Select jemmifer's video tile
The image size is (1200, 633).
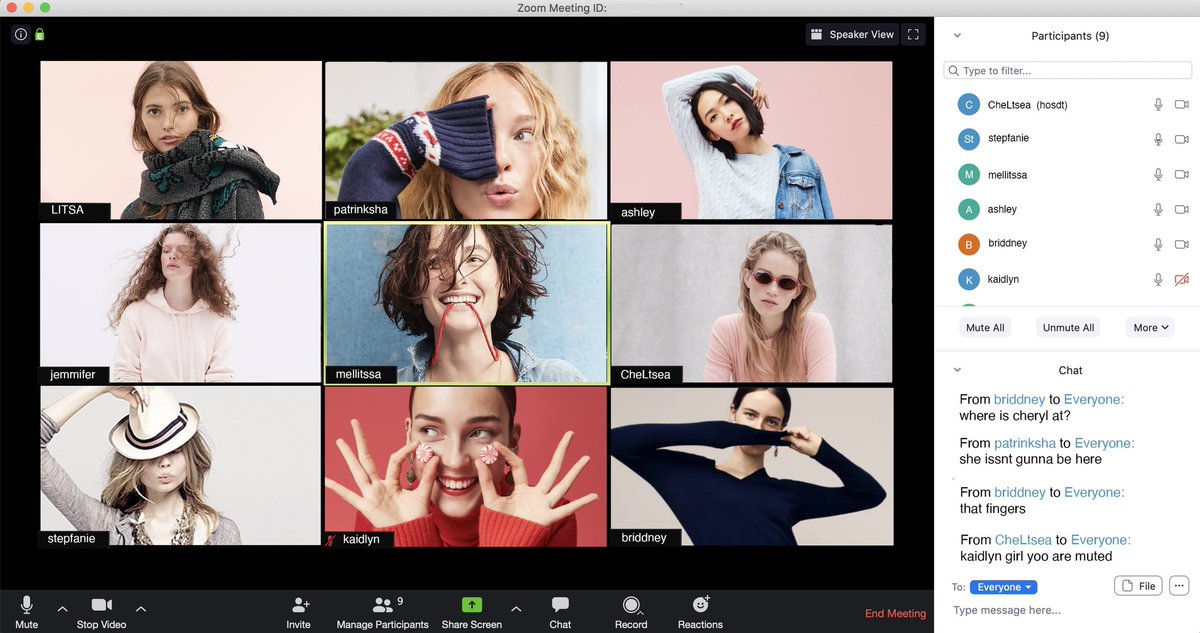click(x=181, y=303)
